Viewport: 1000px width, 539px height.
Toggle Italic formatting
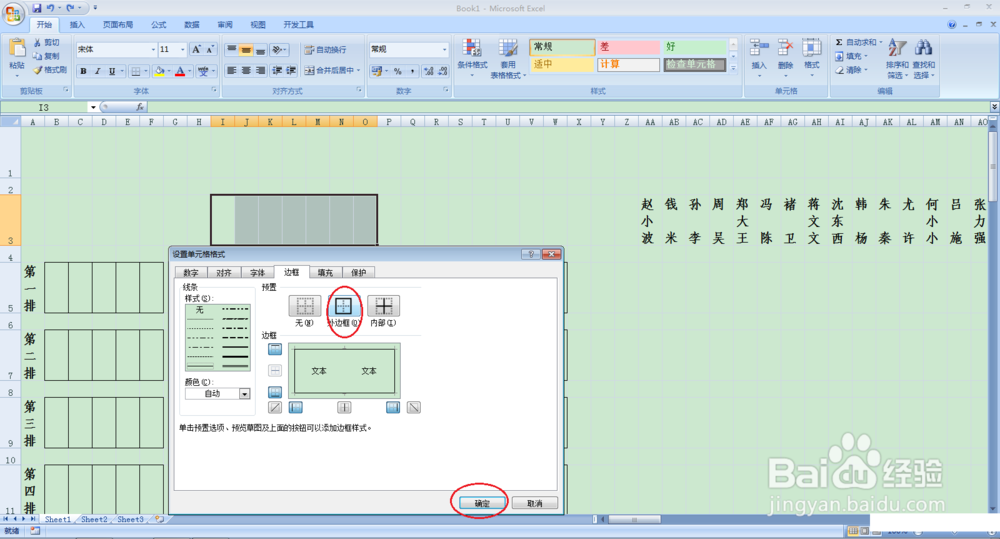click(98, 71)
